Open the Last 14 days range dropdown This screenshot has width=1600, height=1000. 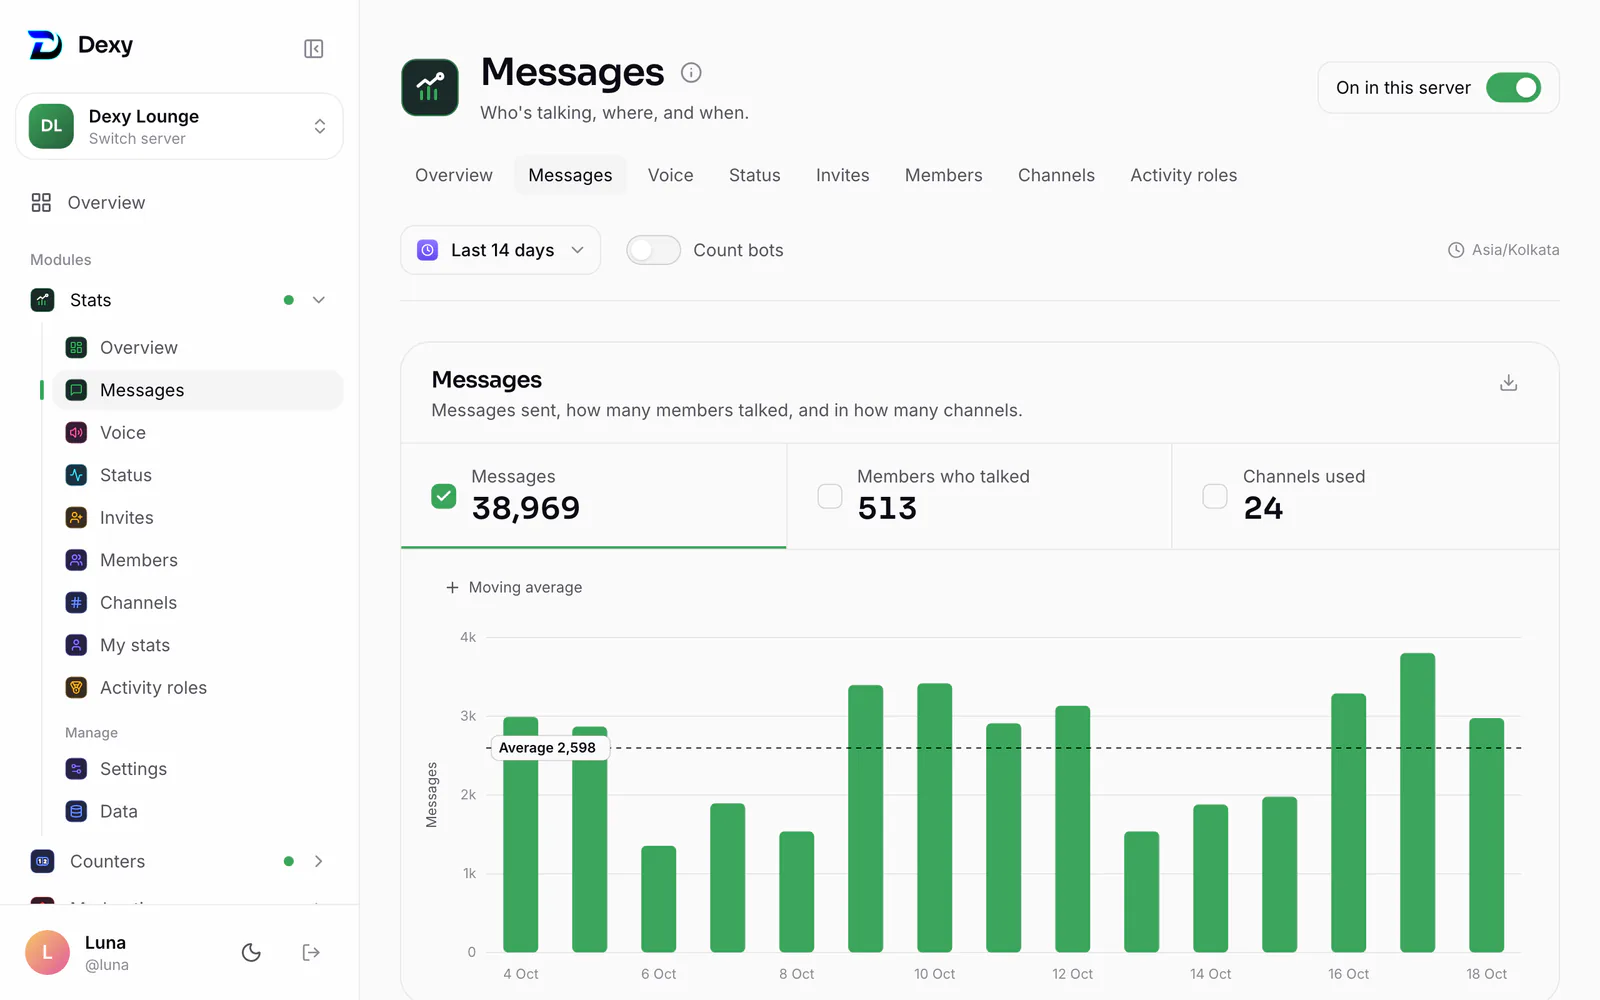(x=500, y=250)
